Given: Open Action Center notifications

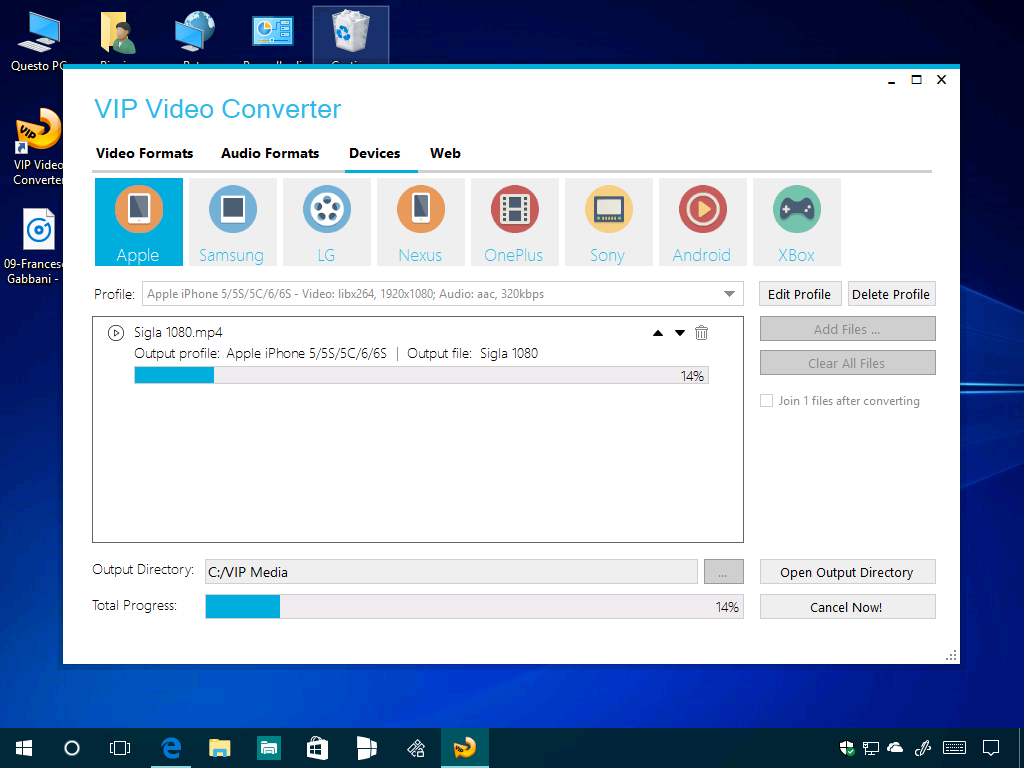Looking at the screenshot, I should click(x=991, y=748).
